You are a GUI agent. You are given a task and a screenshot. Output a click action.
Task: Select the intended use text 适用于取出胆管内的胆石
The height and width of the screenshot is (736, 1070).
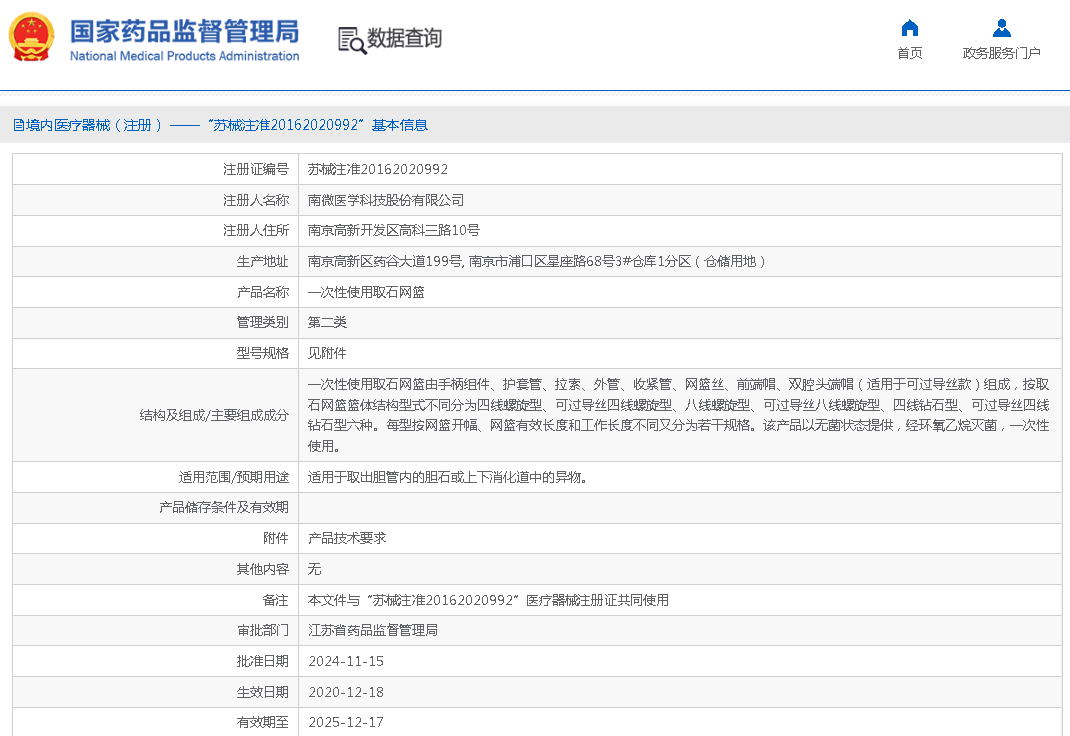447,477
